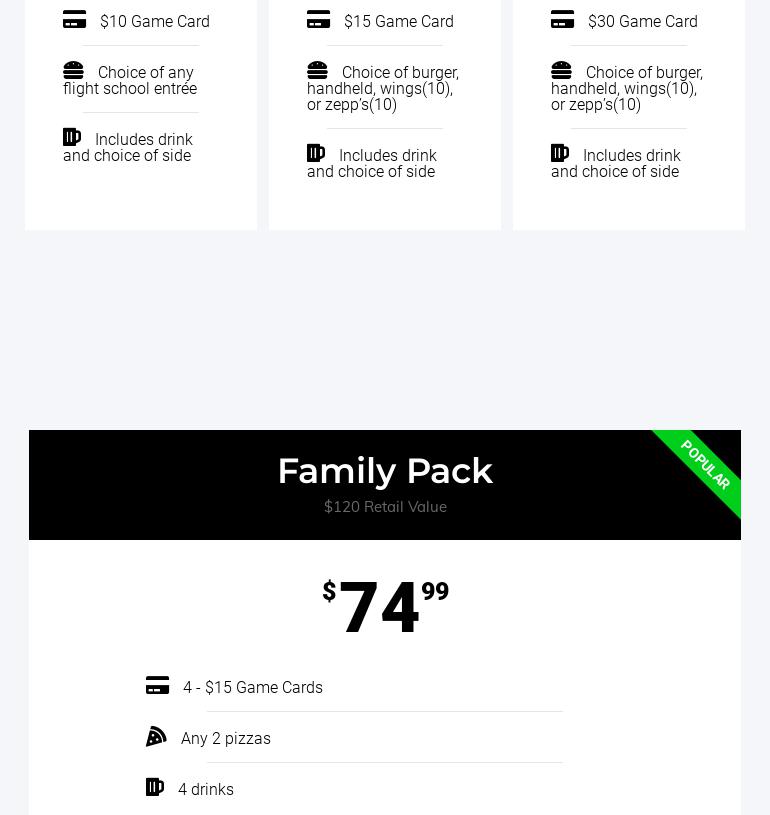Click the pizza slice icon beside Any 2 pizzas
Image resolution: width=770 pixels, height=815 pixels.
(156, 737)
